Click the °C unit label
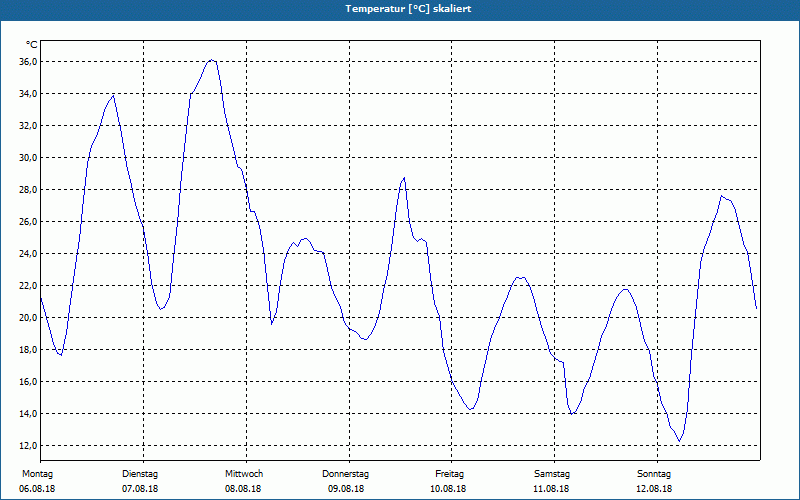Viewport: 800px width, 500px height. tap(32, 45)
